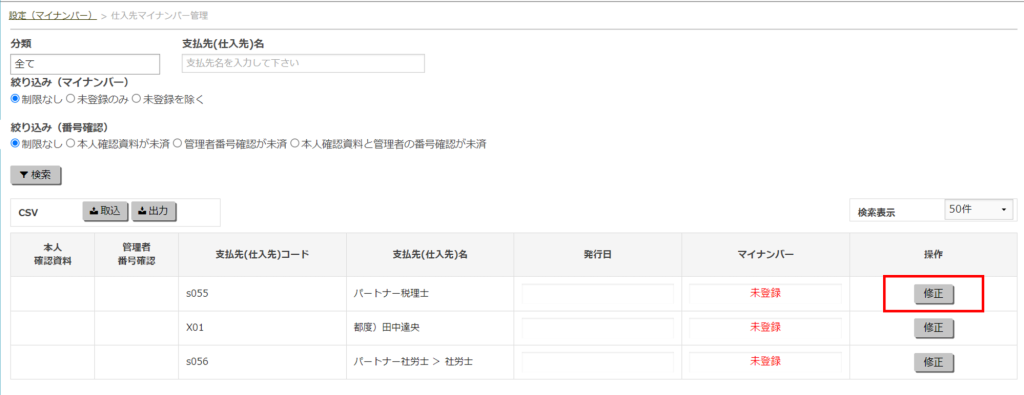The height and width of the screenshot is (395, 1024).
Task: Click the 検索 filter button
Action: pyautogui.click(x=36, y=175)
